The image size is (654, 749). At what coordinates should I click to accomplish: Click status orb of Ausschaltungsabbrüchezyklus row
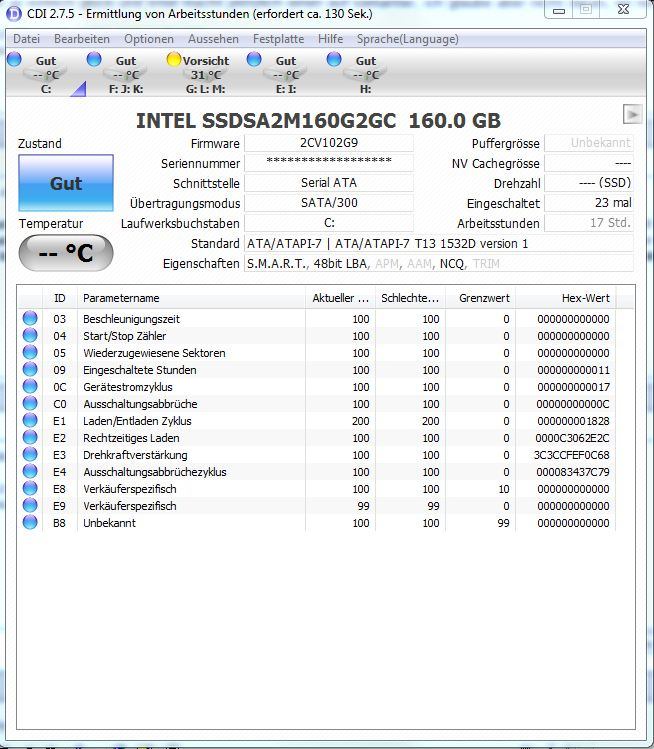tap(30, 471)
